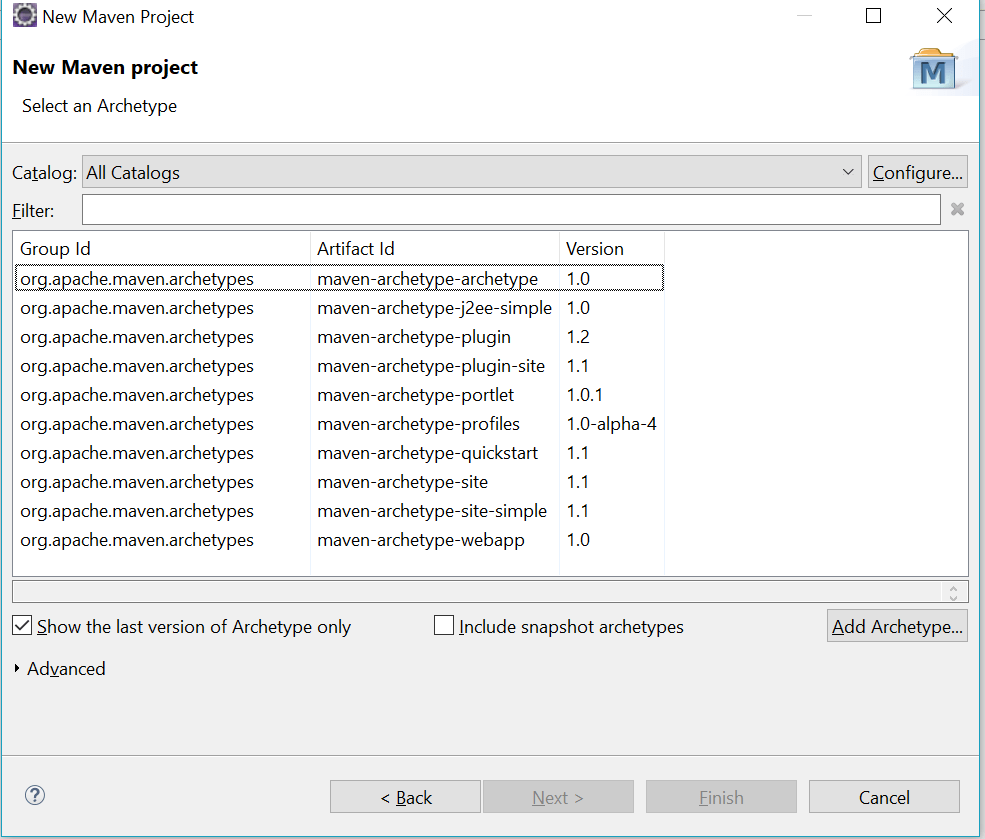Select the maven-archetype-plugin row
The height and width of the screenshot is (839, 985).
(x=339, y=337)
